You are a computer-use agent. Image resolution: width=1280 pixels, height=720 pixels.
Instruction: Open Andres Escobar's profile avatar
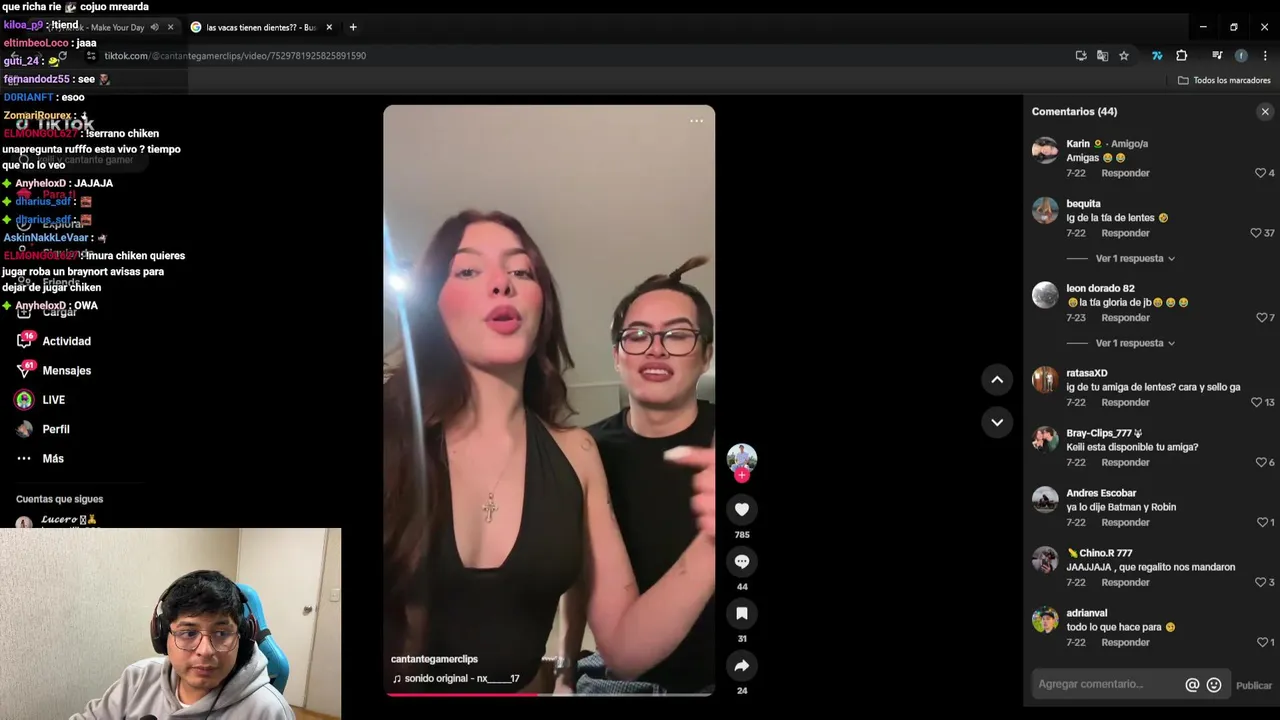1045,499
